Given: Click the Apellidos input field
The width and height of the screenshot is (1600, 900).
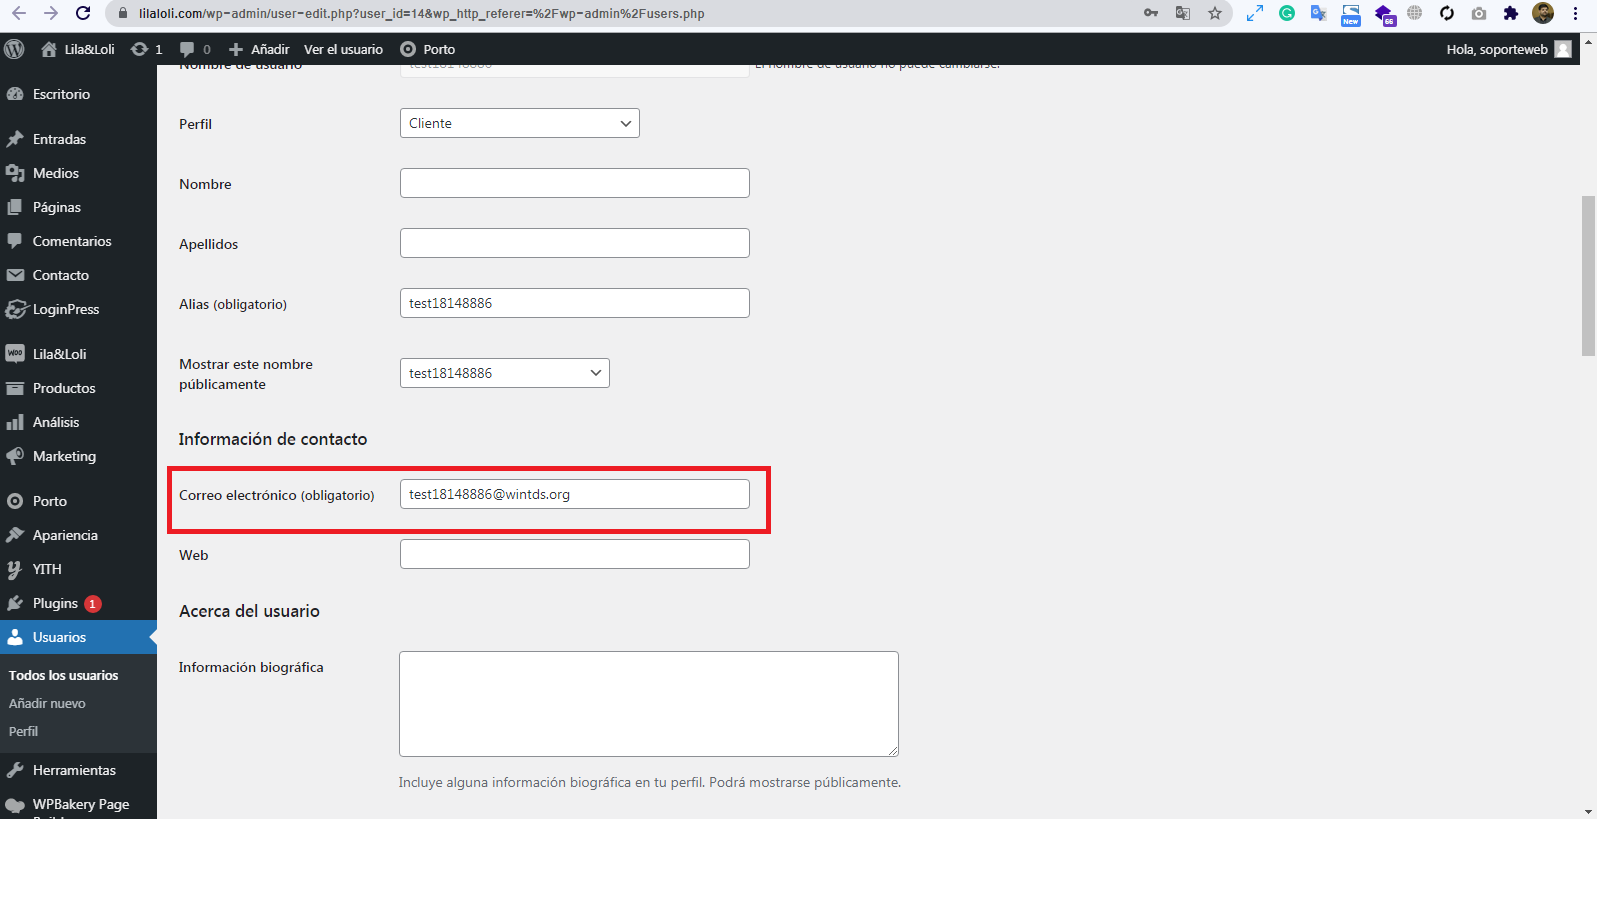Looking at the screenshot, I should pyautogui.click(x=574, y=243).
